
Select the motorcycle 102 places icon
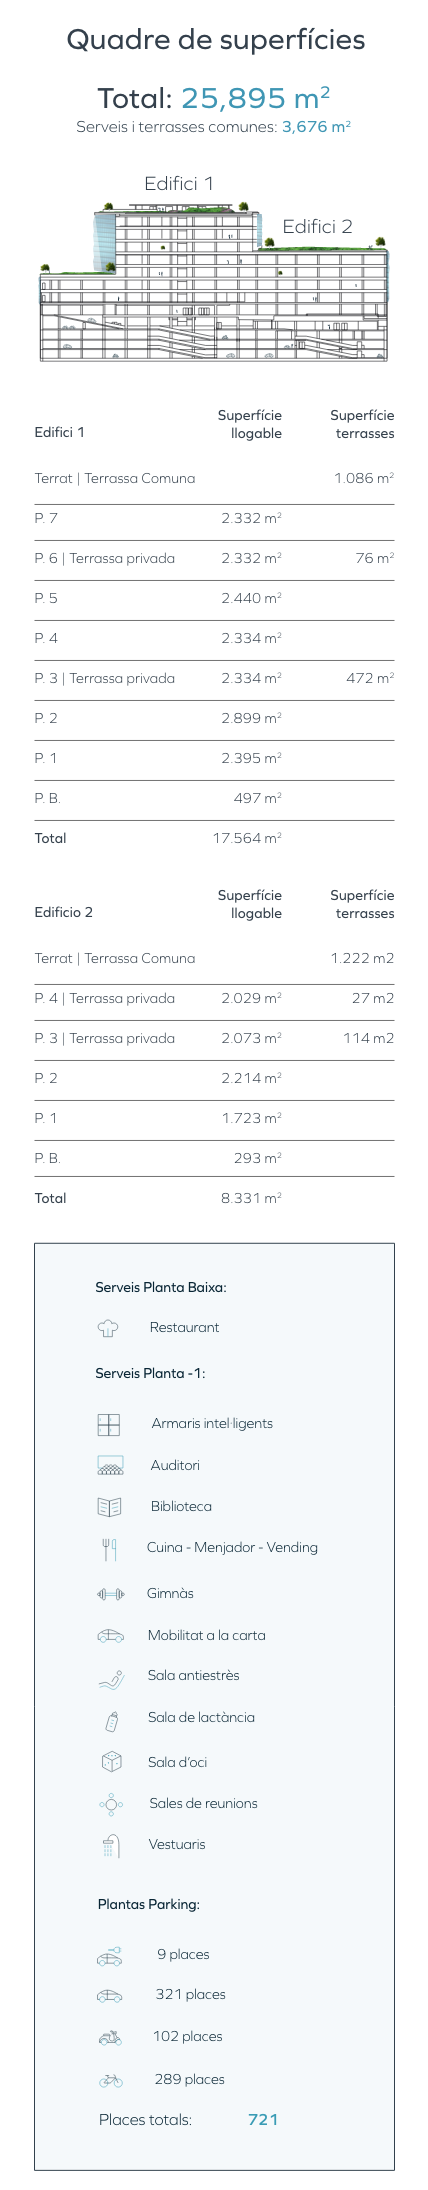[110, 2037]
